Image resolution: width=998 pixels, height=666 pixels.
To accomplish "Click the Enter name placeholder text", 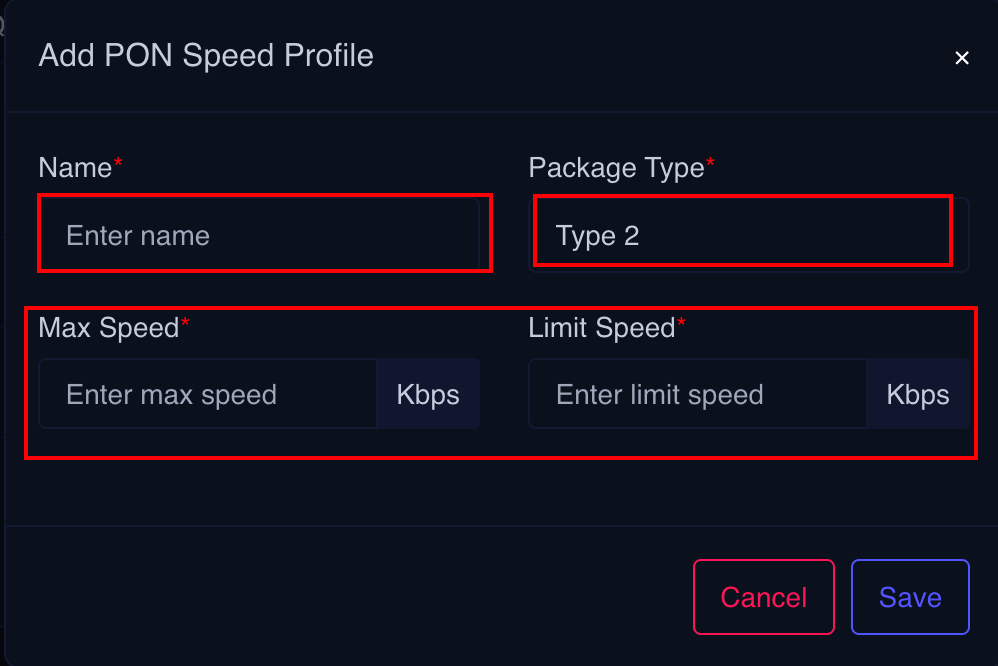I will click(x=138, y=236).
